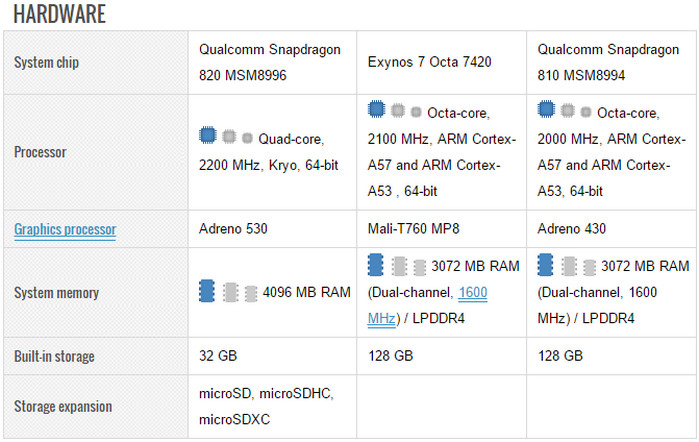Click the blue processor chip icon beside Quad-core
The height and width of the screenshot is (442, 699).
(208, 135)
